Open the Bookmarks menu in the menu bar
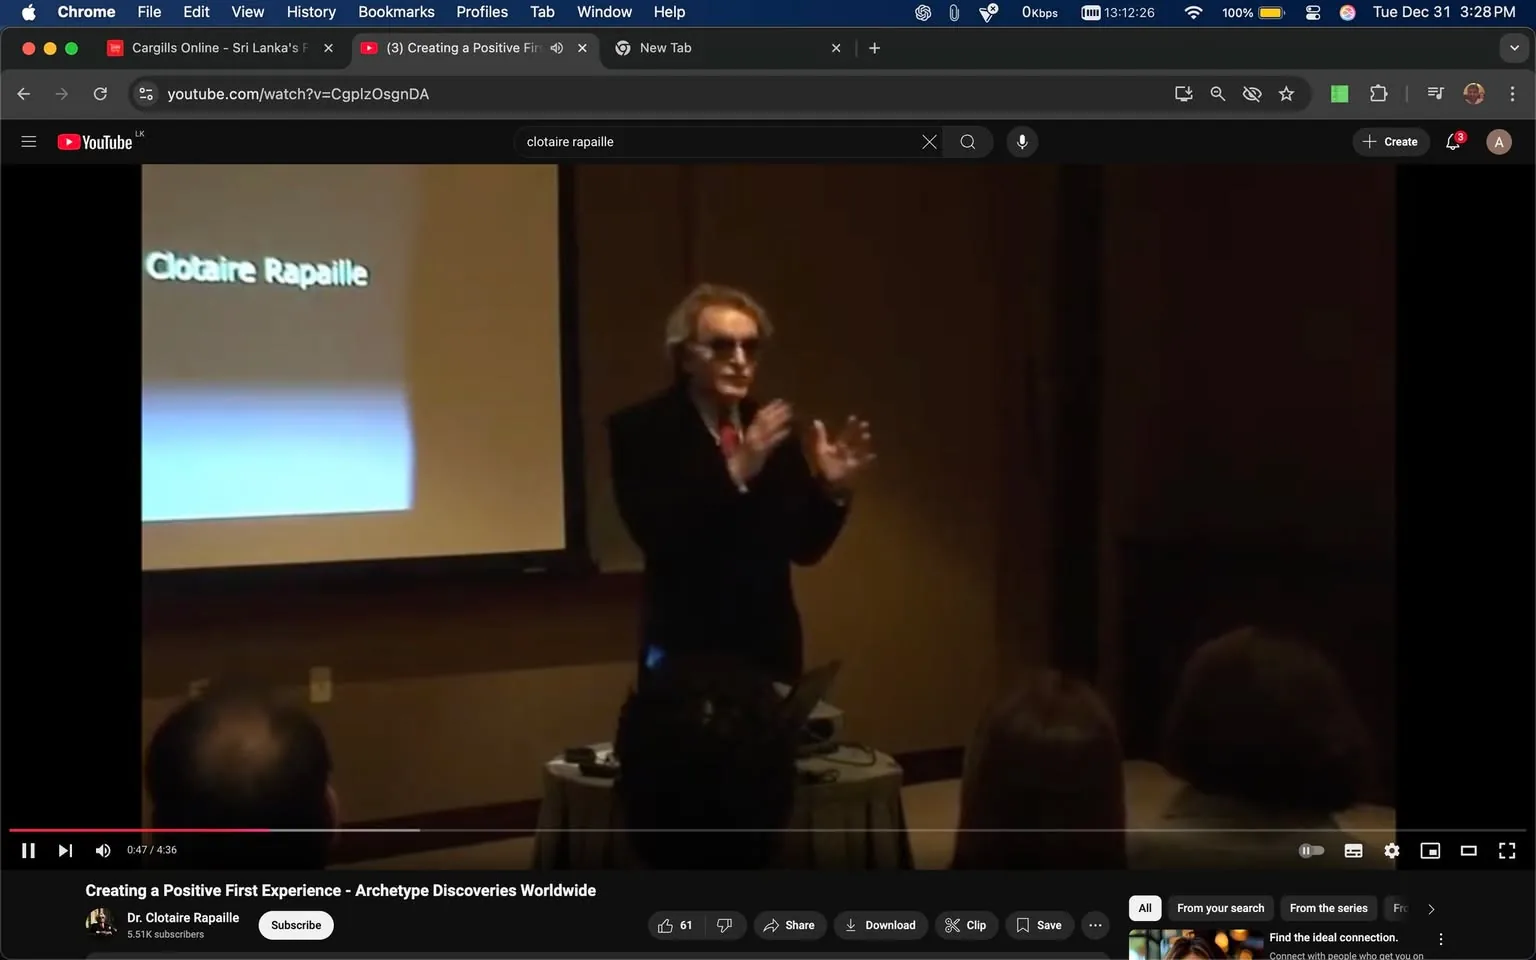1536x960 pixels. tap(395, 12)
